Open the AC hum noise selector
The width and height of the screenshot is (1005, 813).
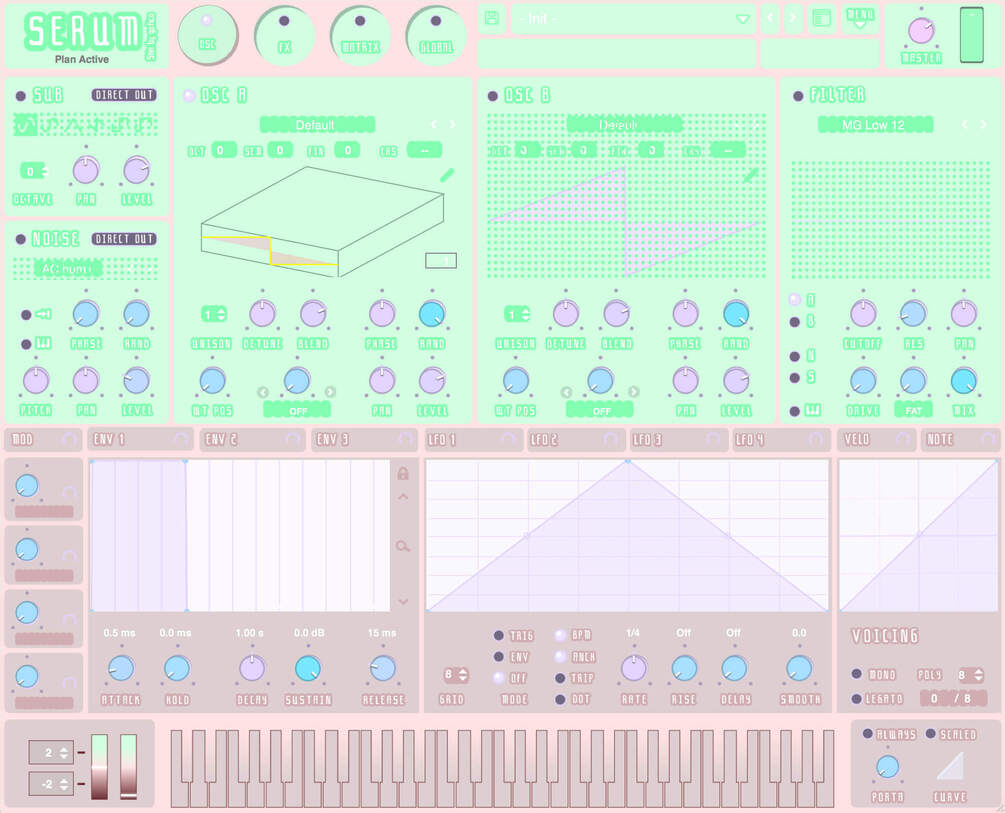click(67, 268)
